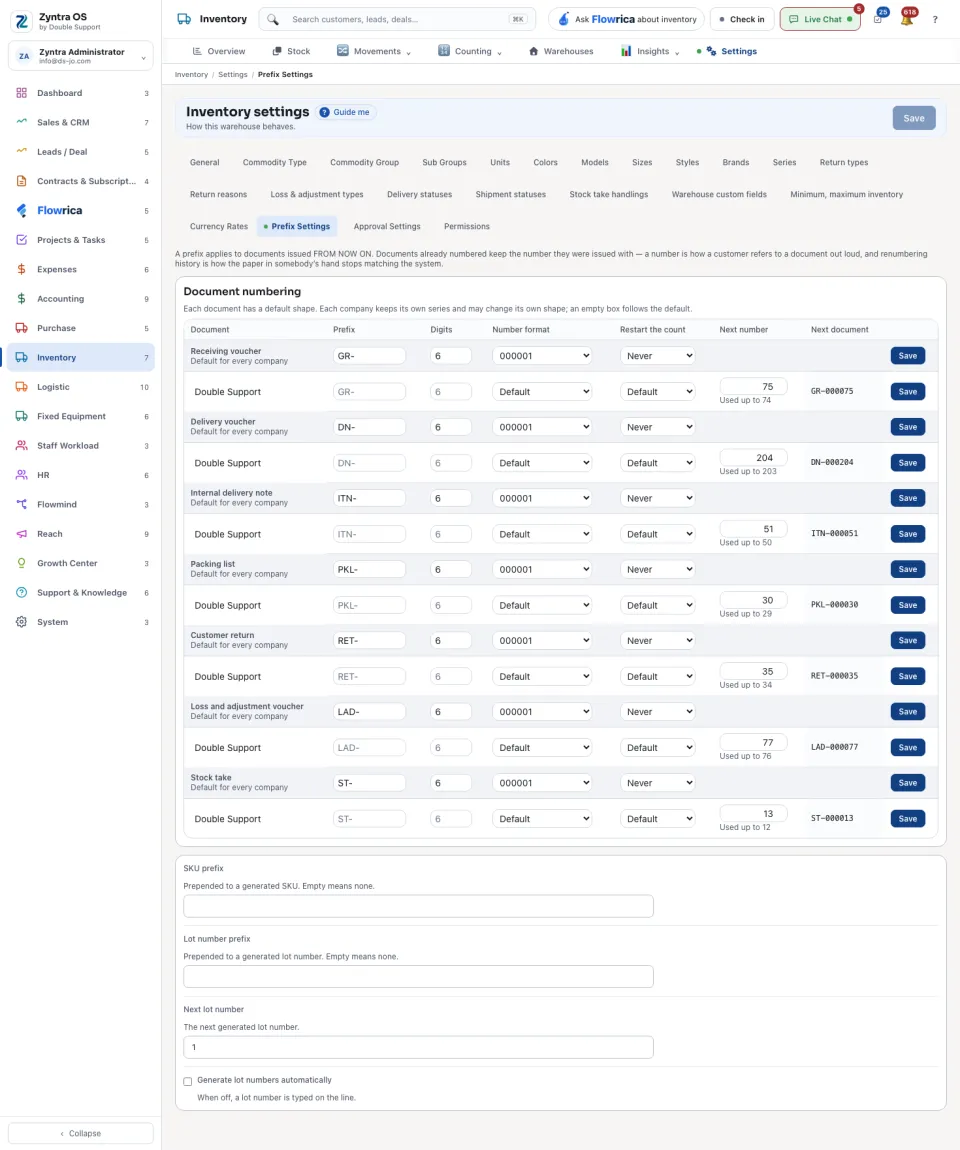960x1150 pixels.
Task: Open the Dashboard sidebar icon
Action: tap(21, 93)
